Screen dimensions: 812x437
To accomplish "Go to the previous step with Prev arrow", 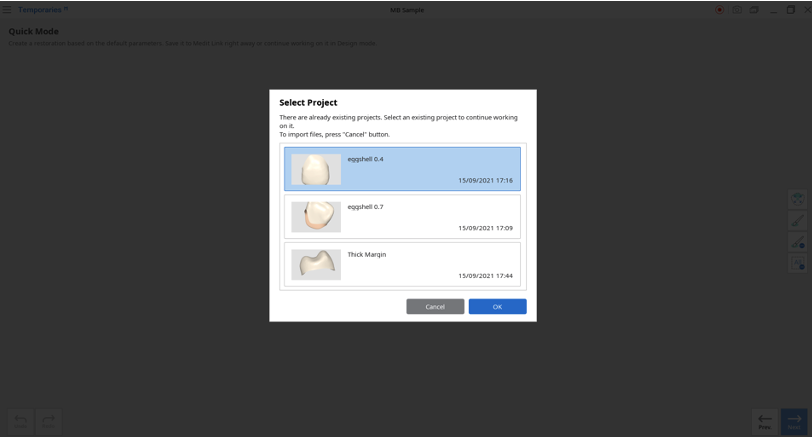I will 765,421.
